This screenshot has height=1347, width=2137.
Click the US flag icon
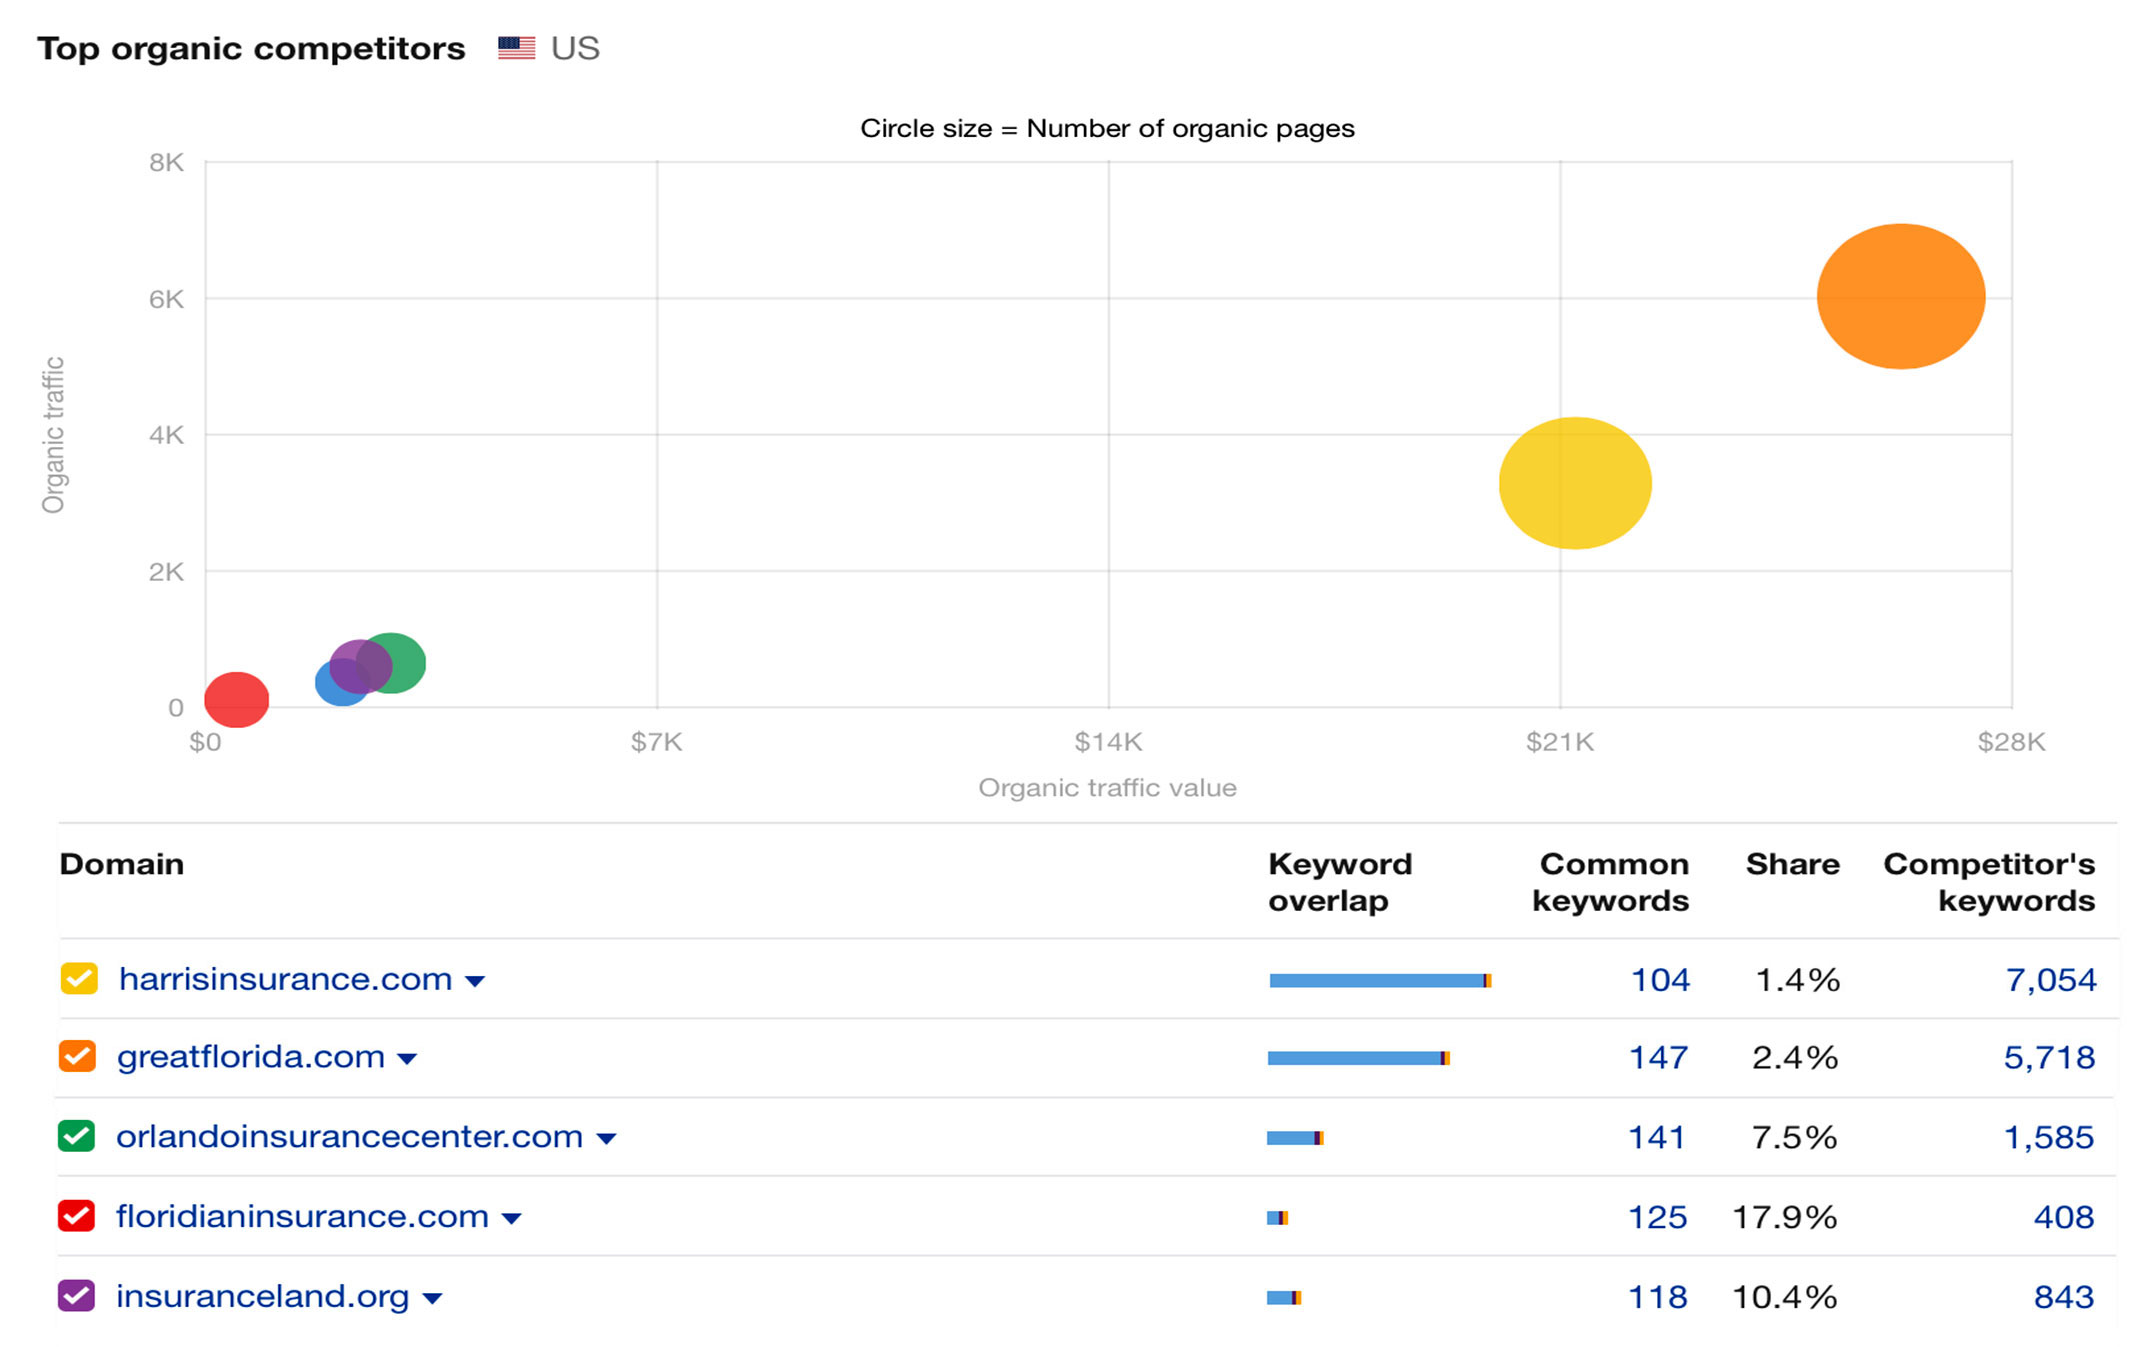[516, 48]
